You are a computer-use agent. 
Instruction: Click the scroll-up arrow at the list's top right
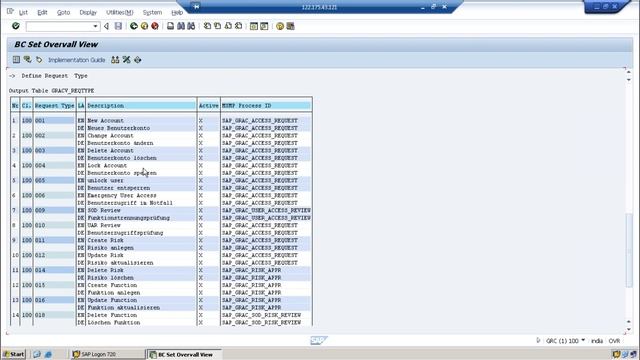pos(629,72)
